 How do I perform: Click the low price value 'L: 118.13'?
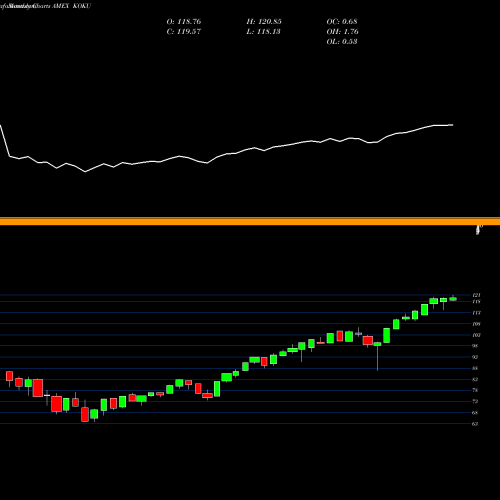click(263, 32)
